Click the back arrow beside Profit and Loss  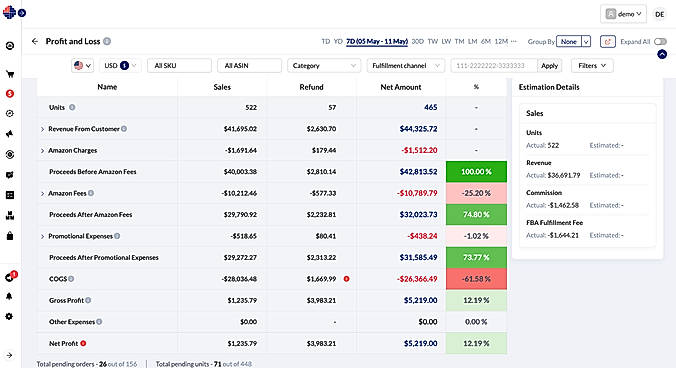pos(35,41)
